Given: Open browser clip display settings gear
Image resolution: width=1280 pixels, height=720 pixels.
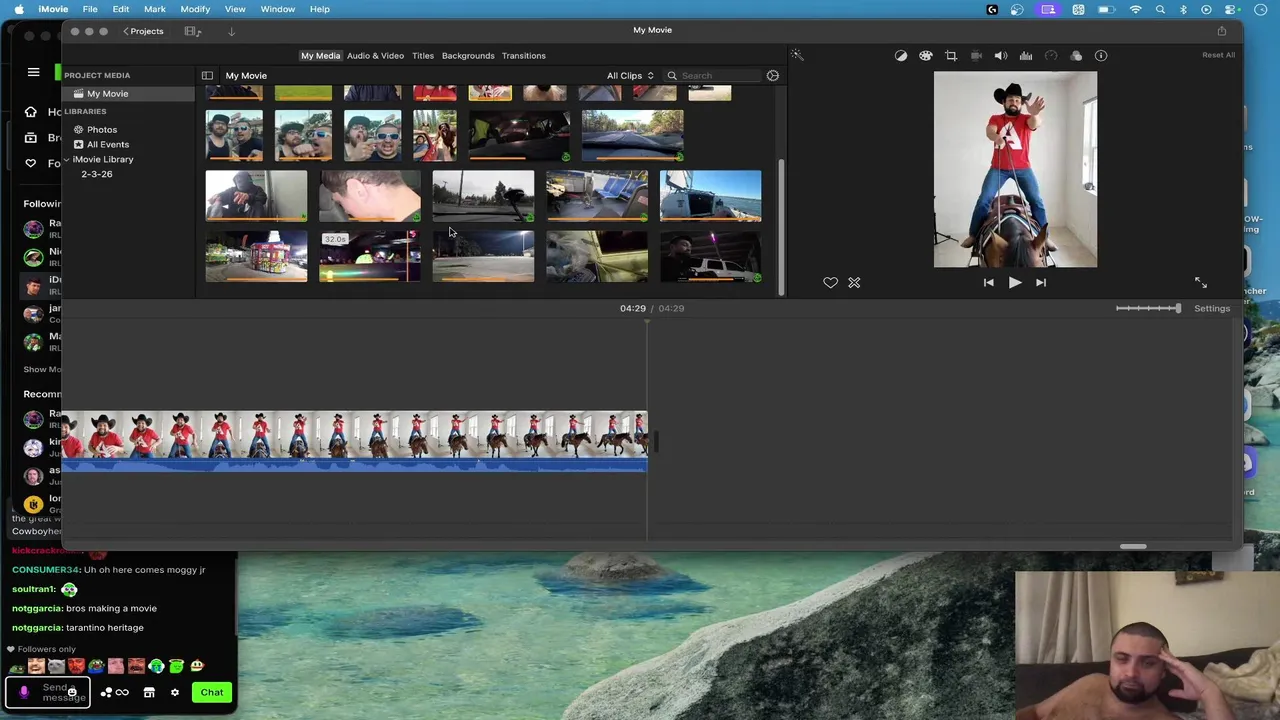Looking at the screenshot, I should (773, 75).
